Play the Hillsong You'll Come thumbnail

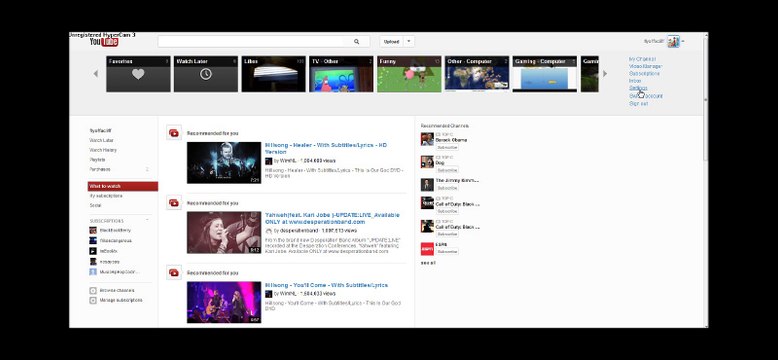click(224, 302)
